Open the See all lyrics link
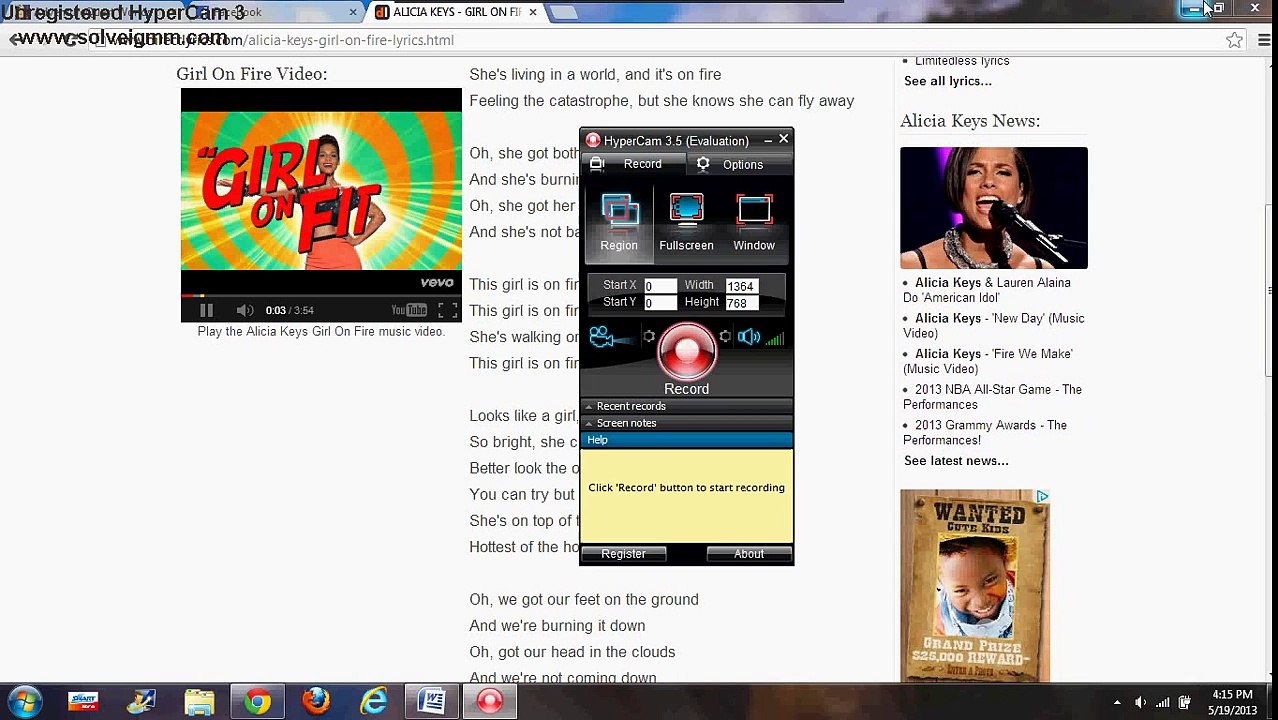Image resolution: width=1278 pixels, height=720 pixels. (948, 81)
